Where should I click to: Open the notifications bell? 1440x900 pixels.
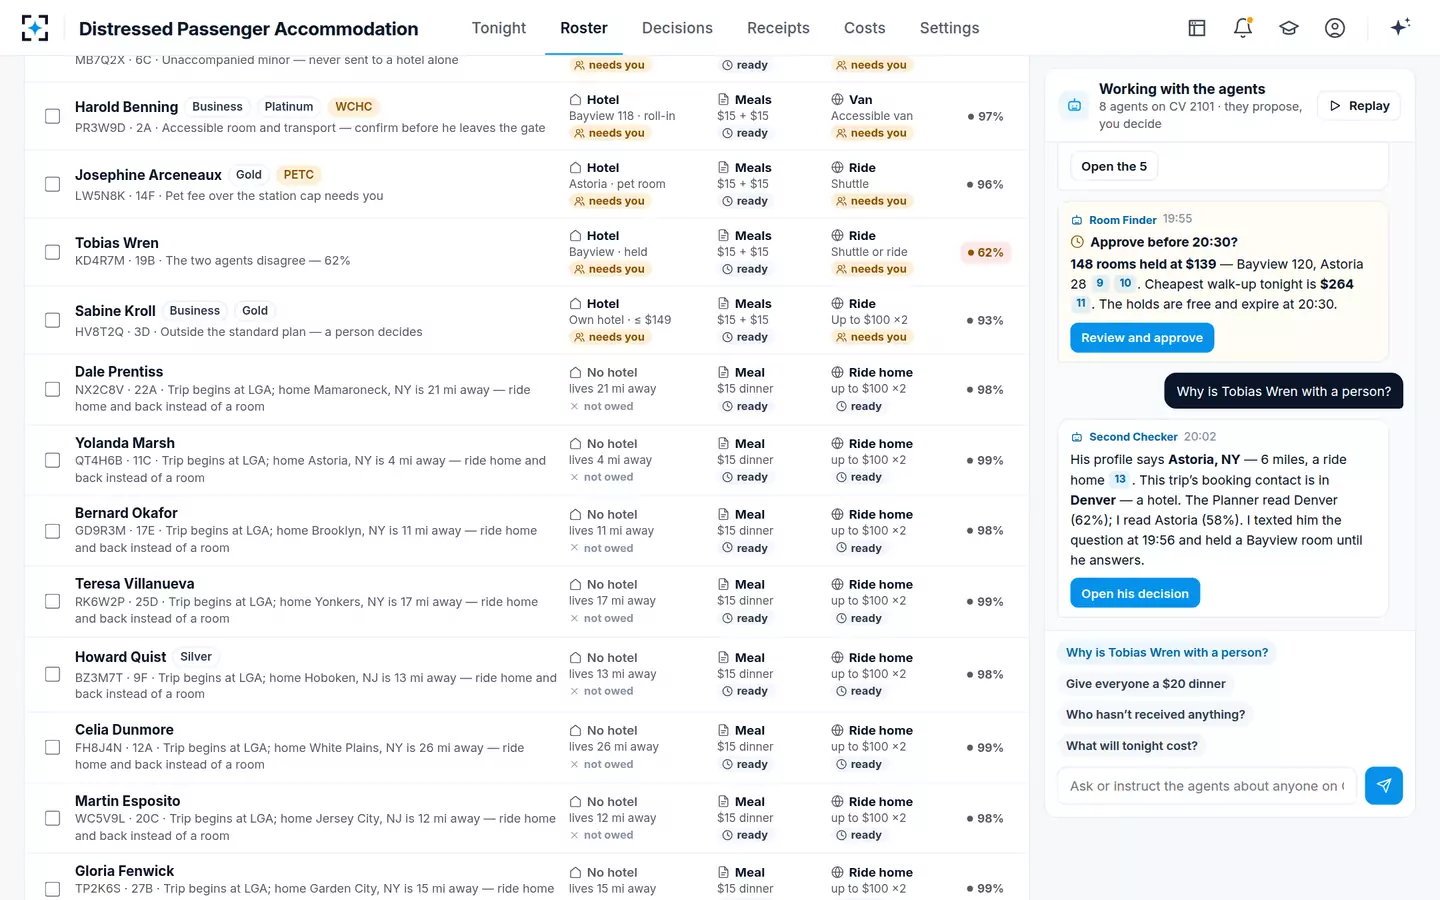(1243, 28)
